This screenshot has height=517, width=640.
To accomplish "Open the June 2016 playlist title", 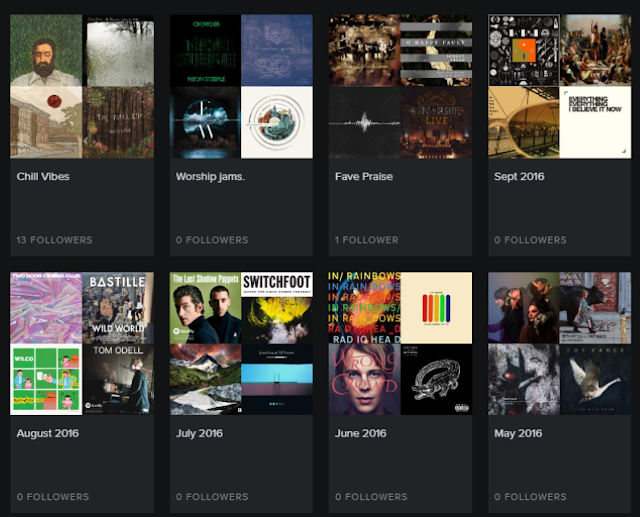I will click(x=360, y=433).
